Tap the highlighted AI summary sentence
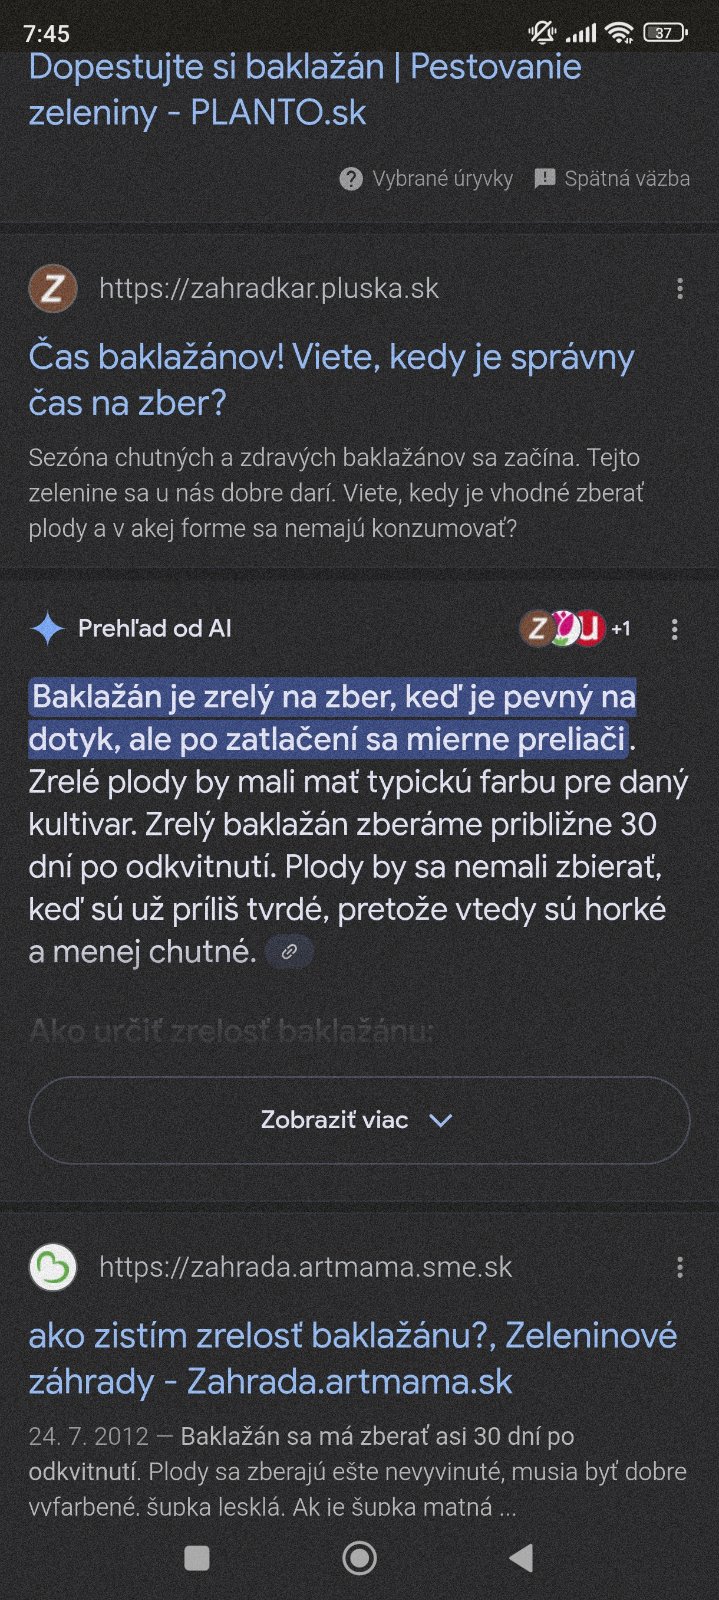Viewport: 719px width, 1600px height. (332, 718)
